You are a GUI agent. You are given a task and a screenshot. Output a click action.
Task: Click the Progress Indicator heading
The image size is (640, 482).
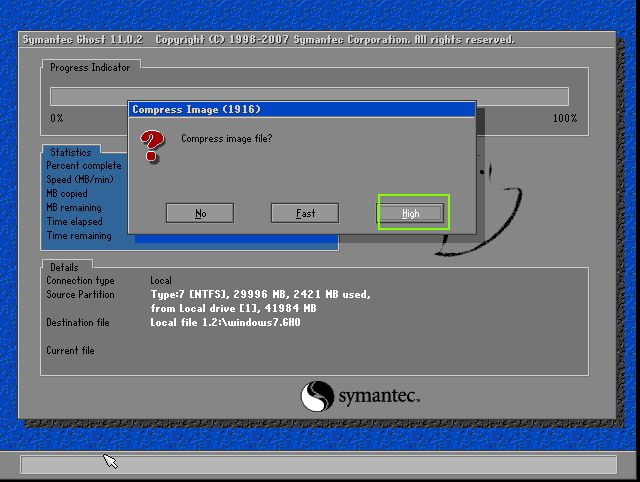pyautogui.click(x=90, y=68)
